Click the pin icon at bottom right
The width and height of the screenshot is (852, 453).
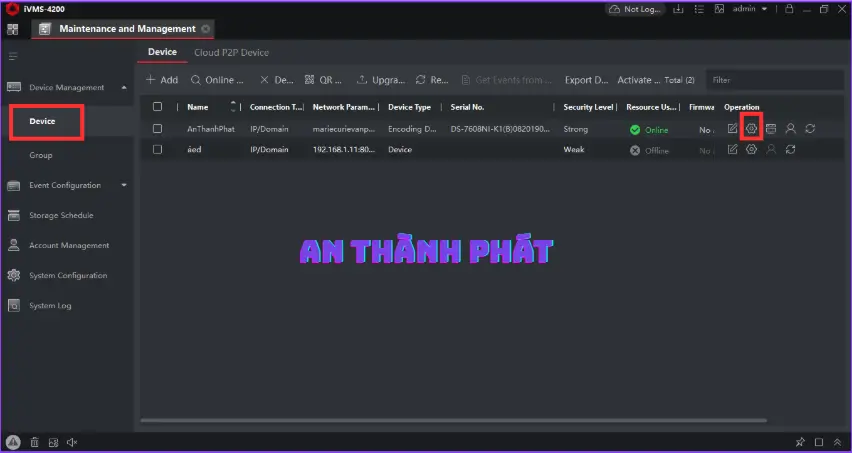(800, 442)
